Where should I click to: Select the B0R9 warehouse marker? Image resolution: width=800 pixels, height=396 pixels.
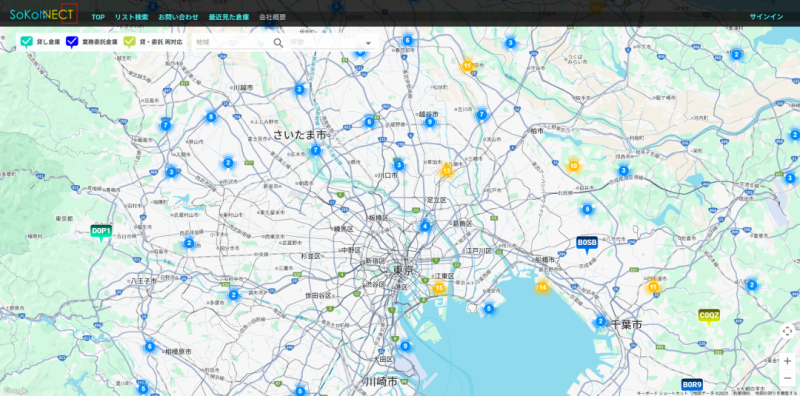pos(692,385)
